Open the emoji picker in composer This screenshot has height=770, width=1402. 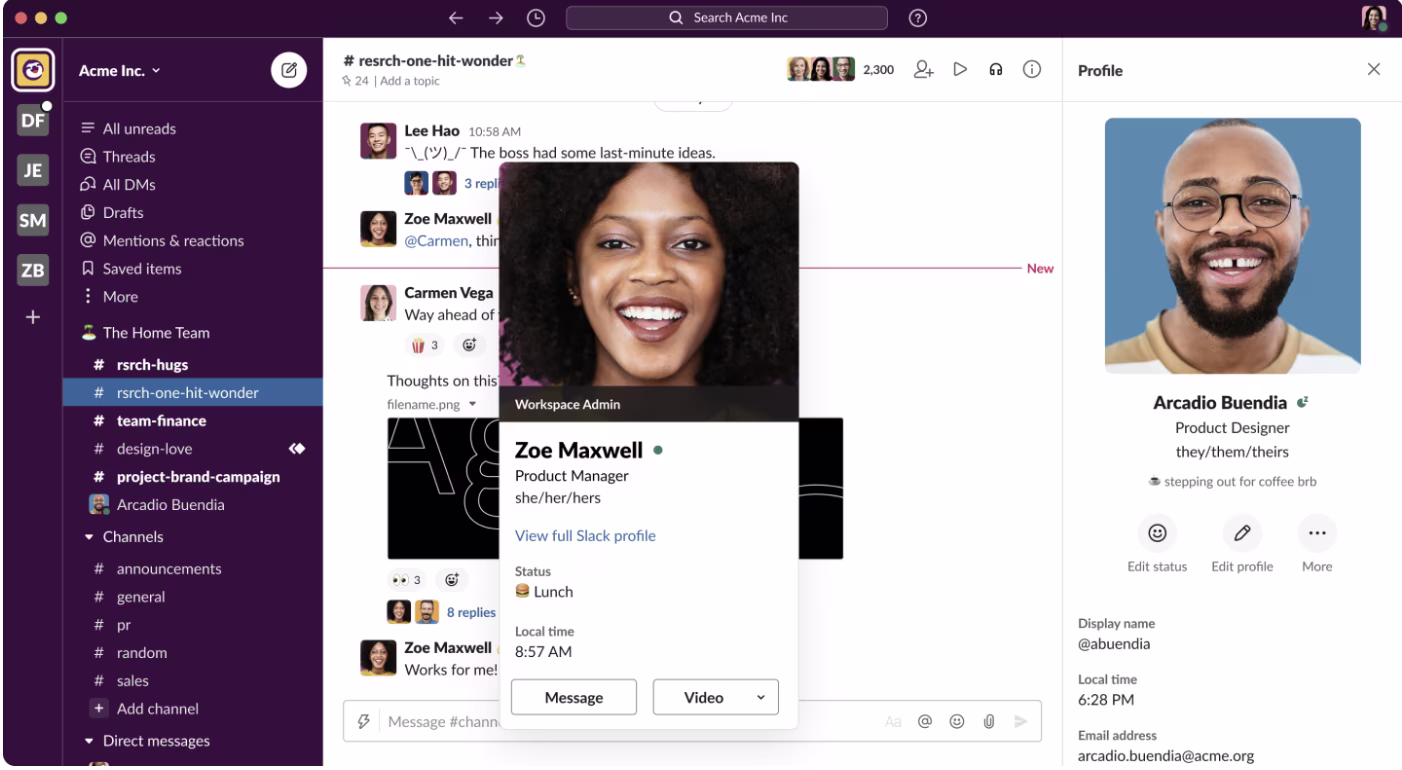(x=957, y=721)
